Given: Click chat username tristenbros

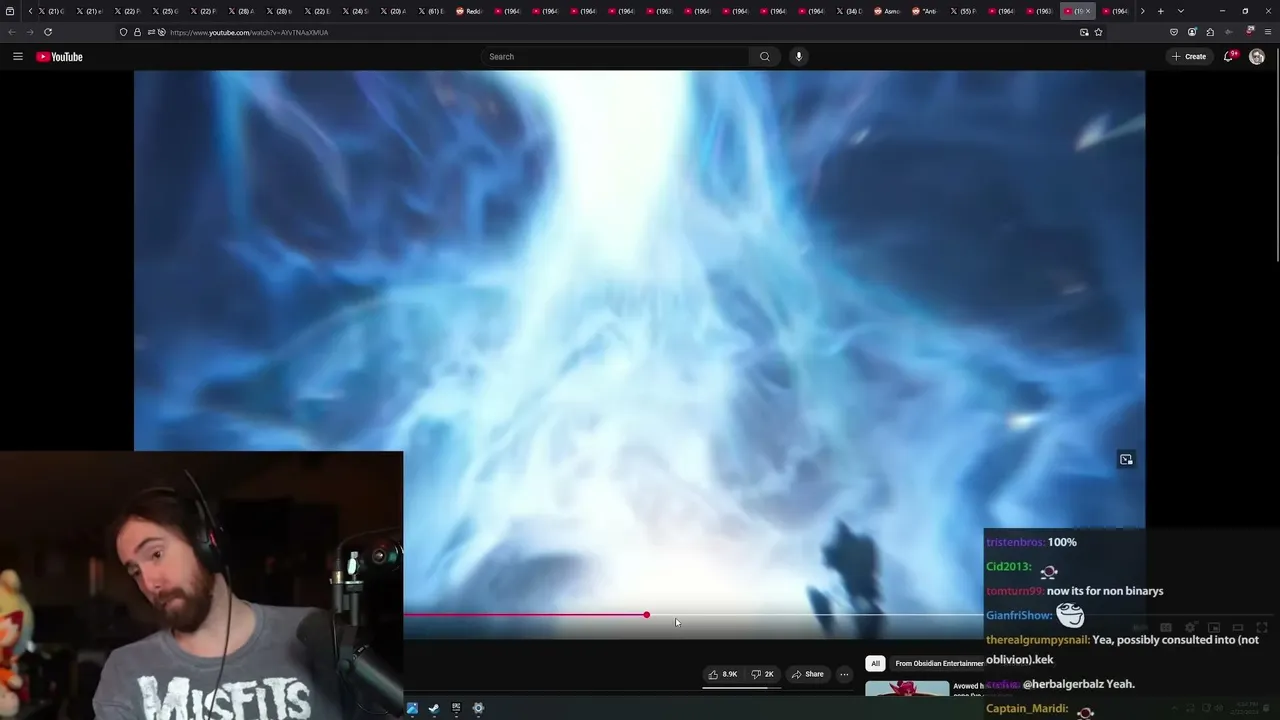Looking at the screenshot, I should coord(1015,542).
